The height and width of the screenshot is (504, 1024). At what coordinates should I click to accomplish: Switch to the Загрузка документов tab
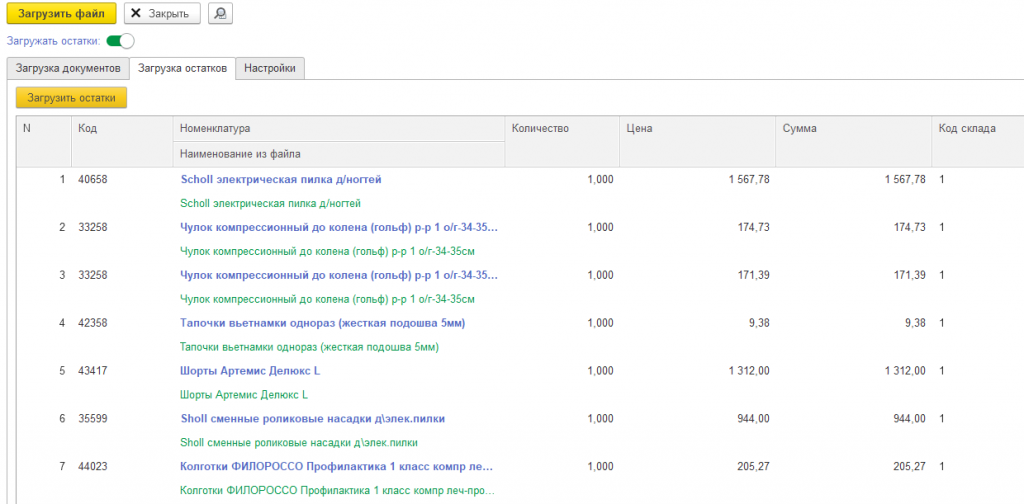click(x=68, y=68)
